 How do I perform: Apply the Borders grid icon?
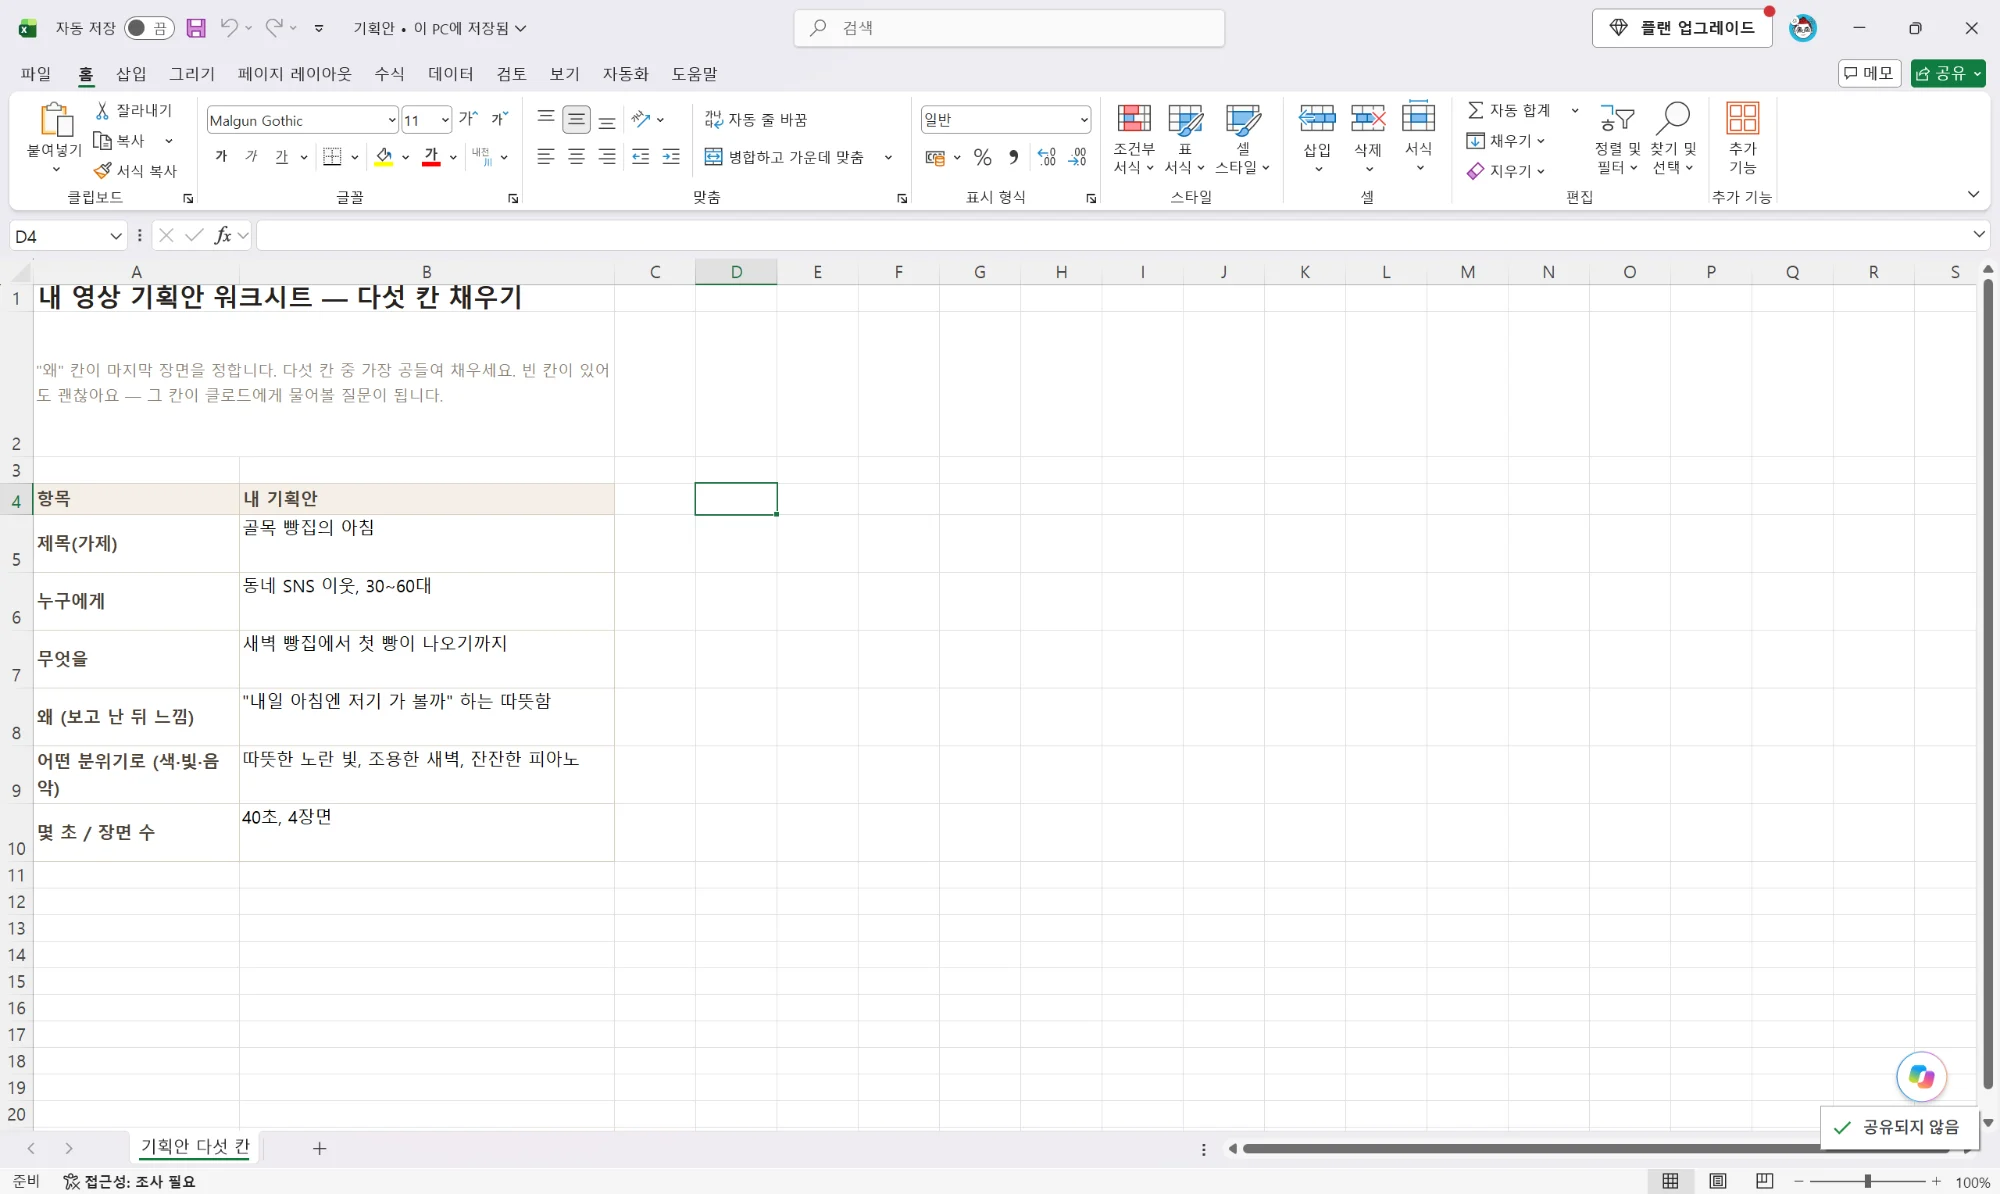click(x=332, y=157)
